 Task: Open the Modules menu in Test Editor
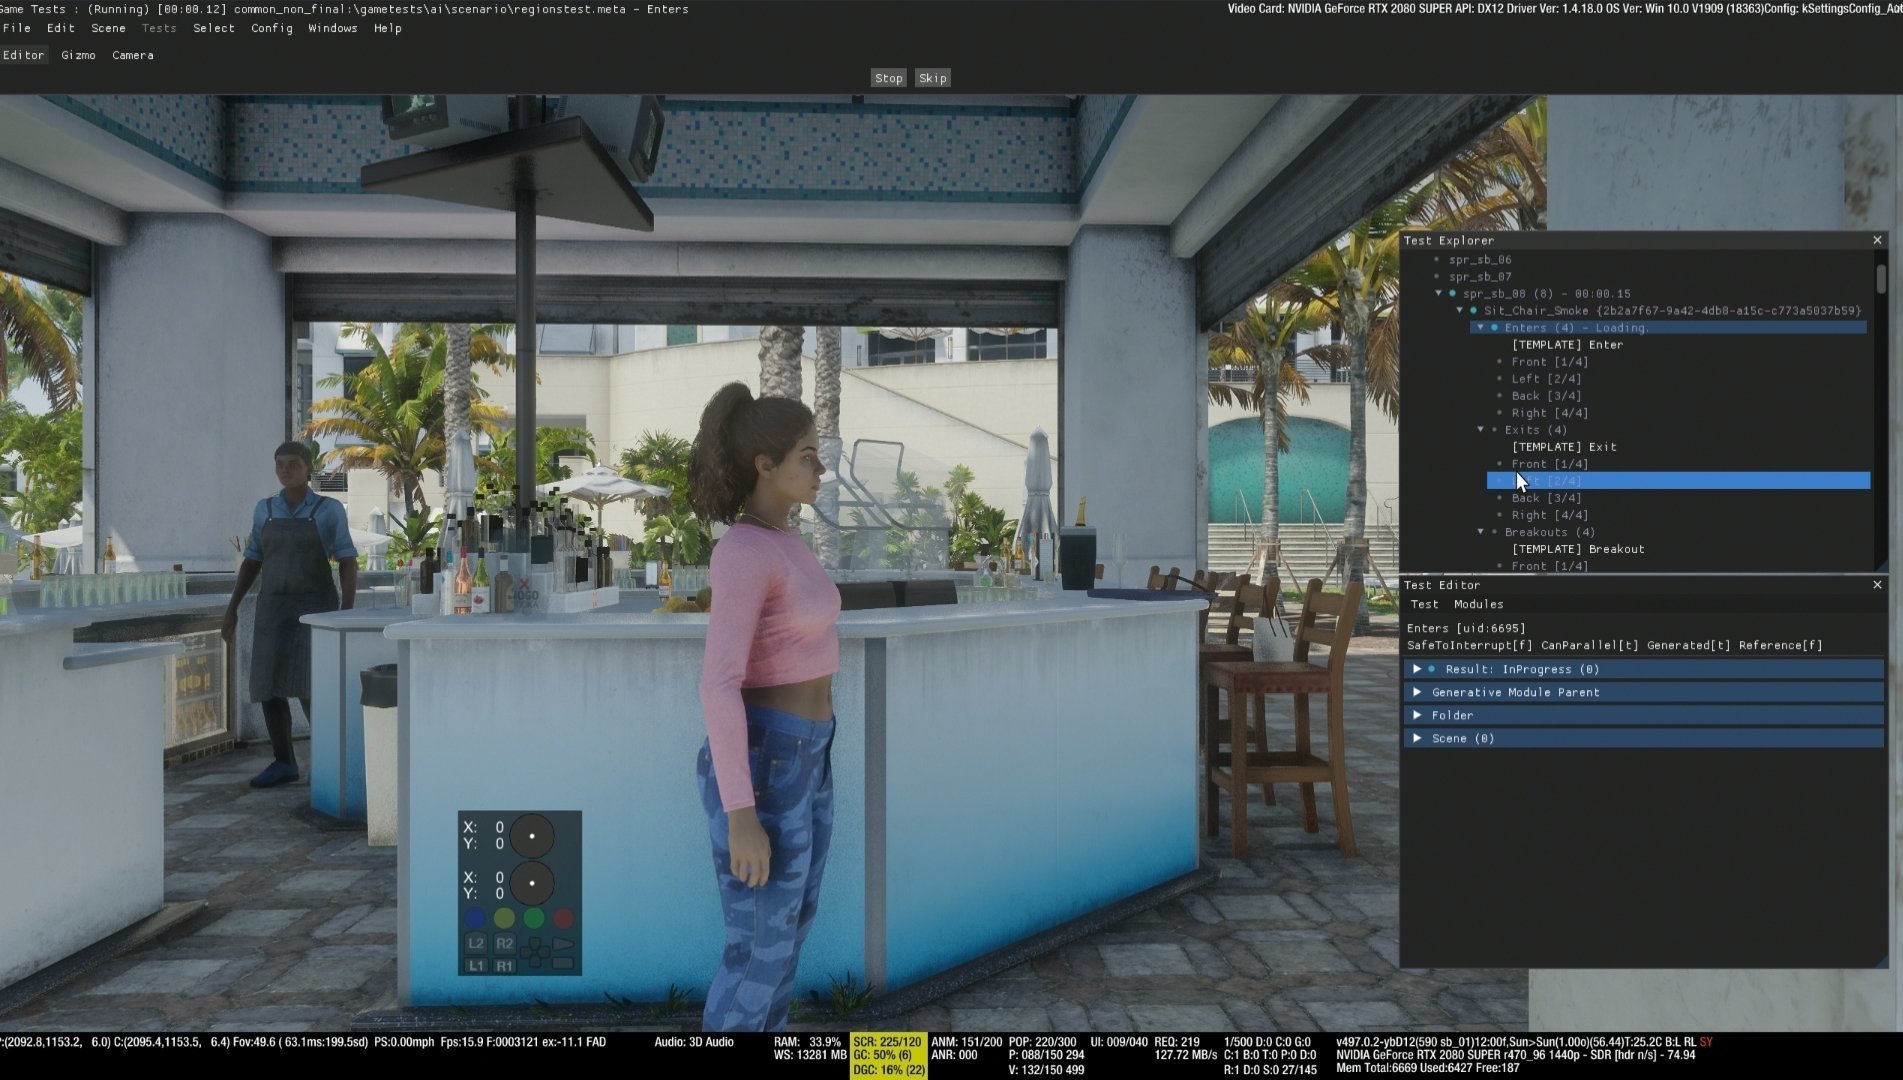1478,604
